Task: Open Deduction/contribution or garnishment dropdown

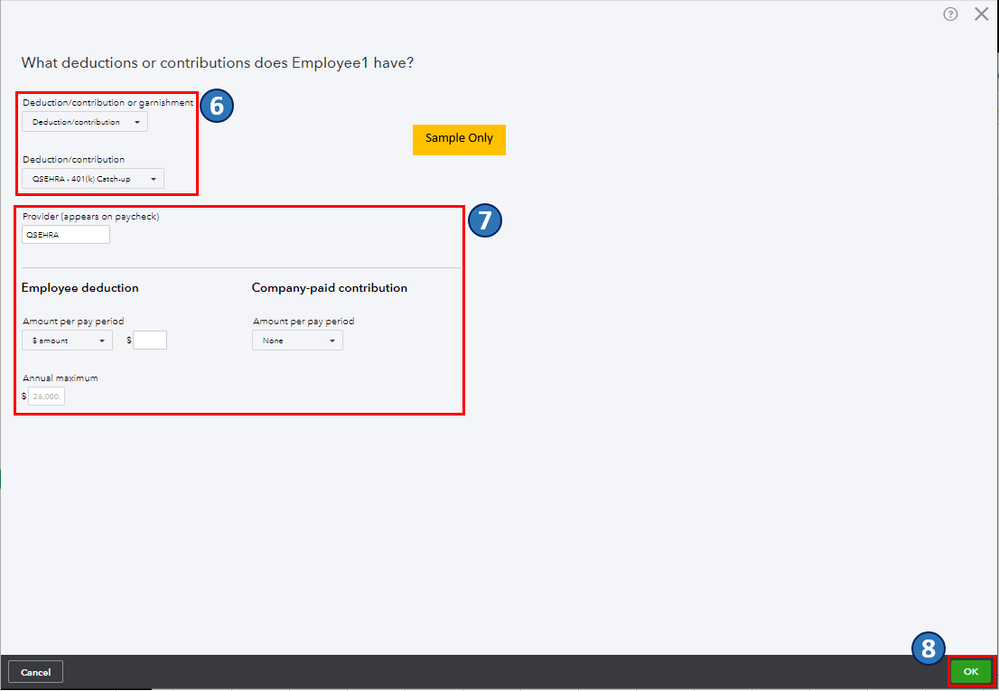Action: [x=85, y=122]
